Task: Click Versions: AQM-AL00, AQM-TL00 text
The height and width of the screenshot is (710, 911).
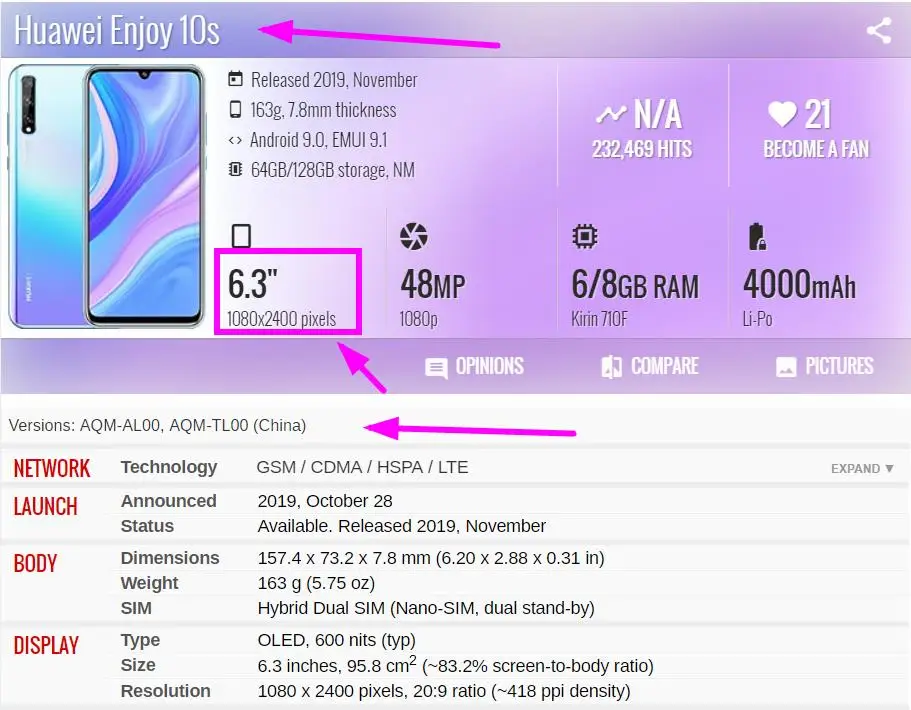Action: click(x=157, y=425)
